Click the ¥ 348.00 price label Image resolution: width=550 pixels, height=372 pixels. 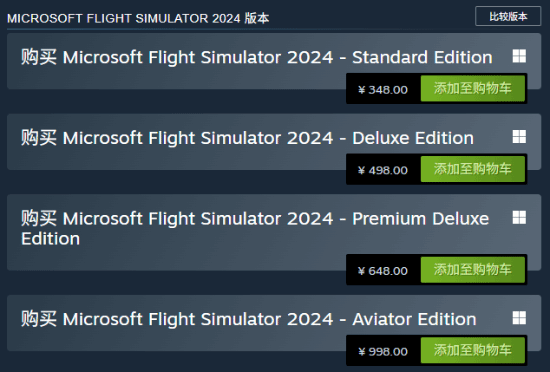[383, 90]
